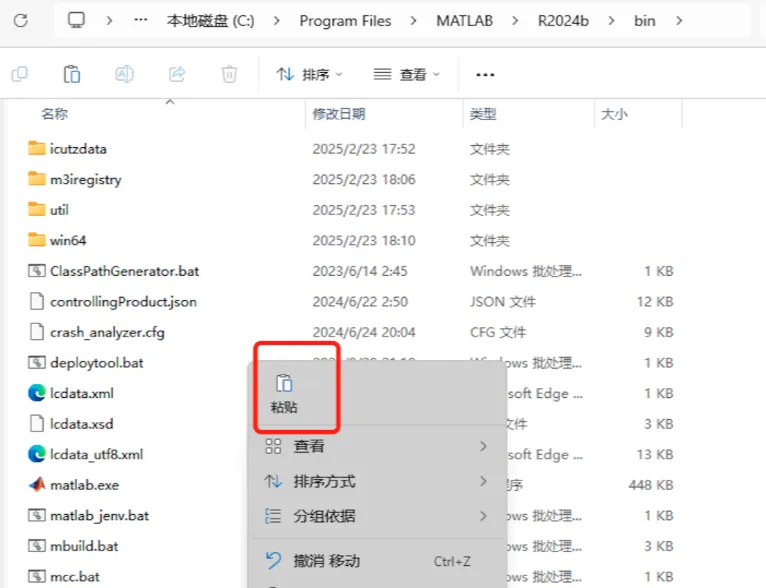Click the 12 KB size cell

point(655,301)
